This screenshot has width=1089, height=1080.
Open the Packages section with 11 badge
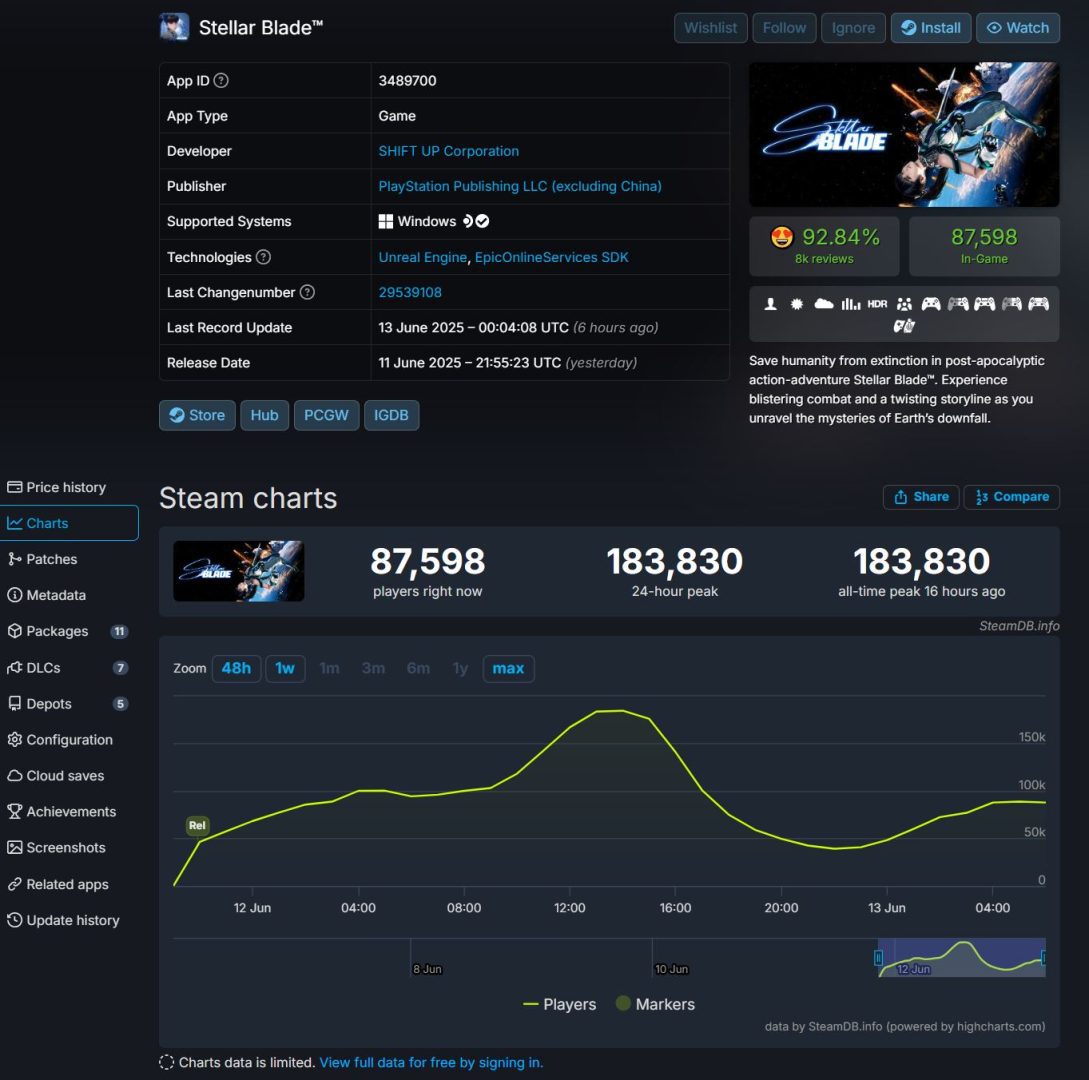coord(68,631)
